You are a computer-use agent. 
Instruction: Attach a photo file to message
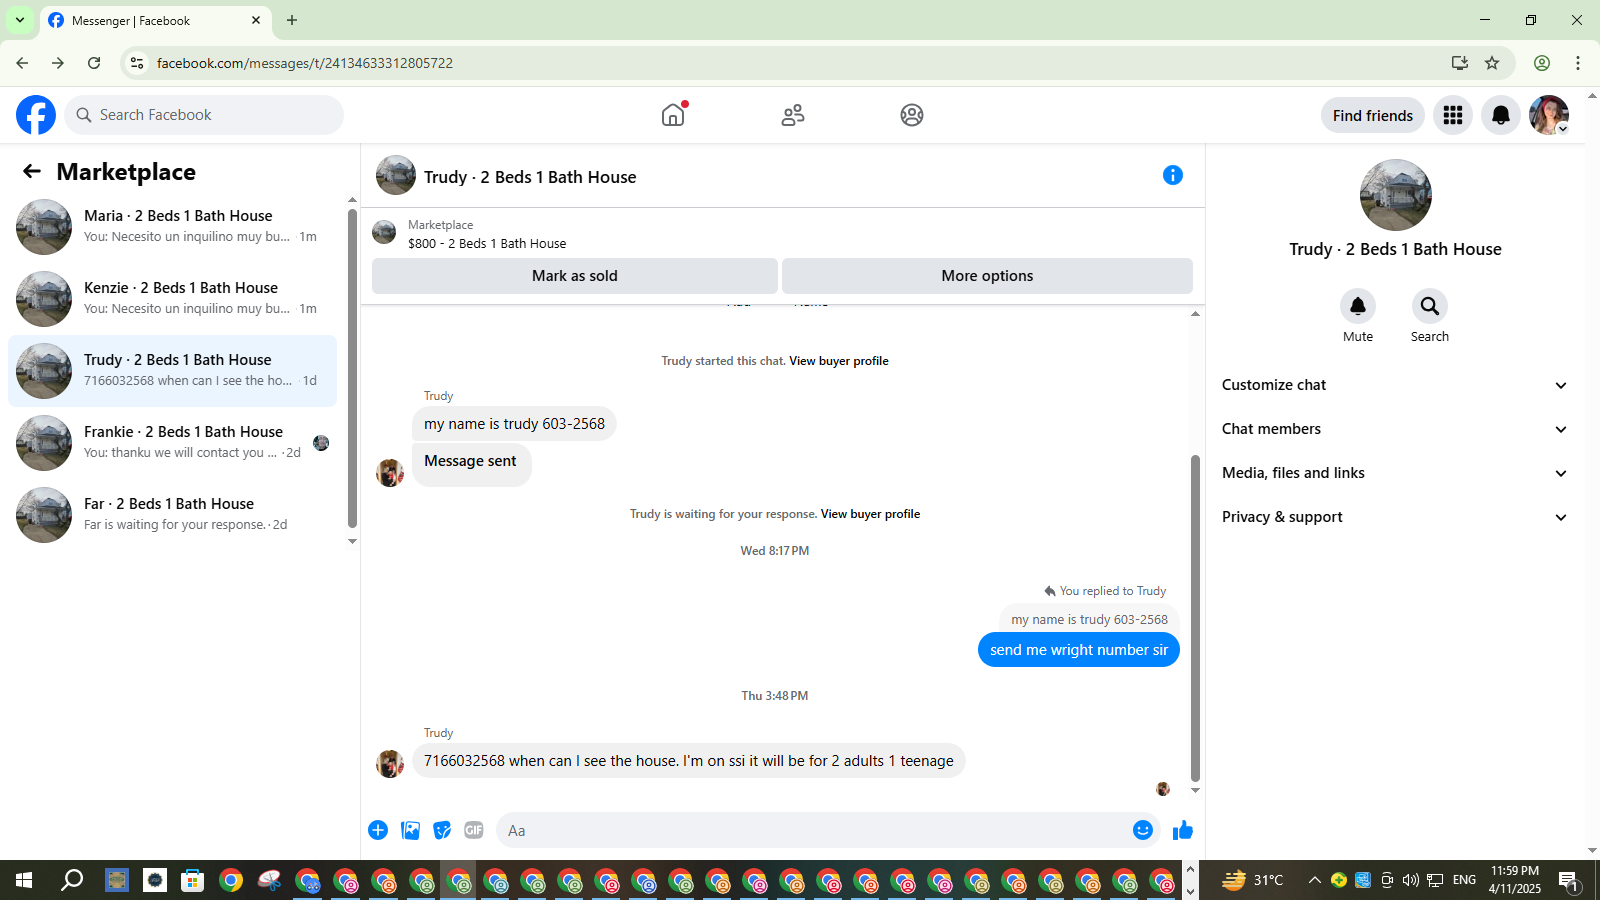click(410, 830)
